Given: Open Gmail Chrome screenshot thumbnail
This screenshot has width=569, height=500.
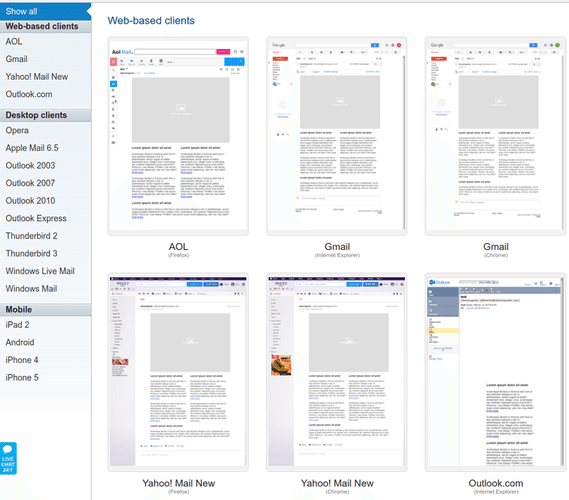Looking at the screenshot, I should 495,136.
